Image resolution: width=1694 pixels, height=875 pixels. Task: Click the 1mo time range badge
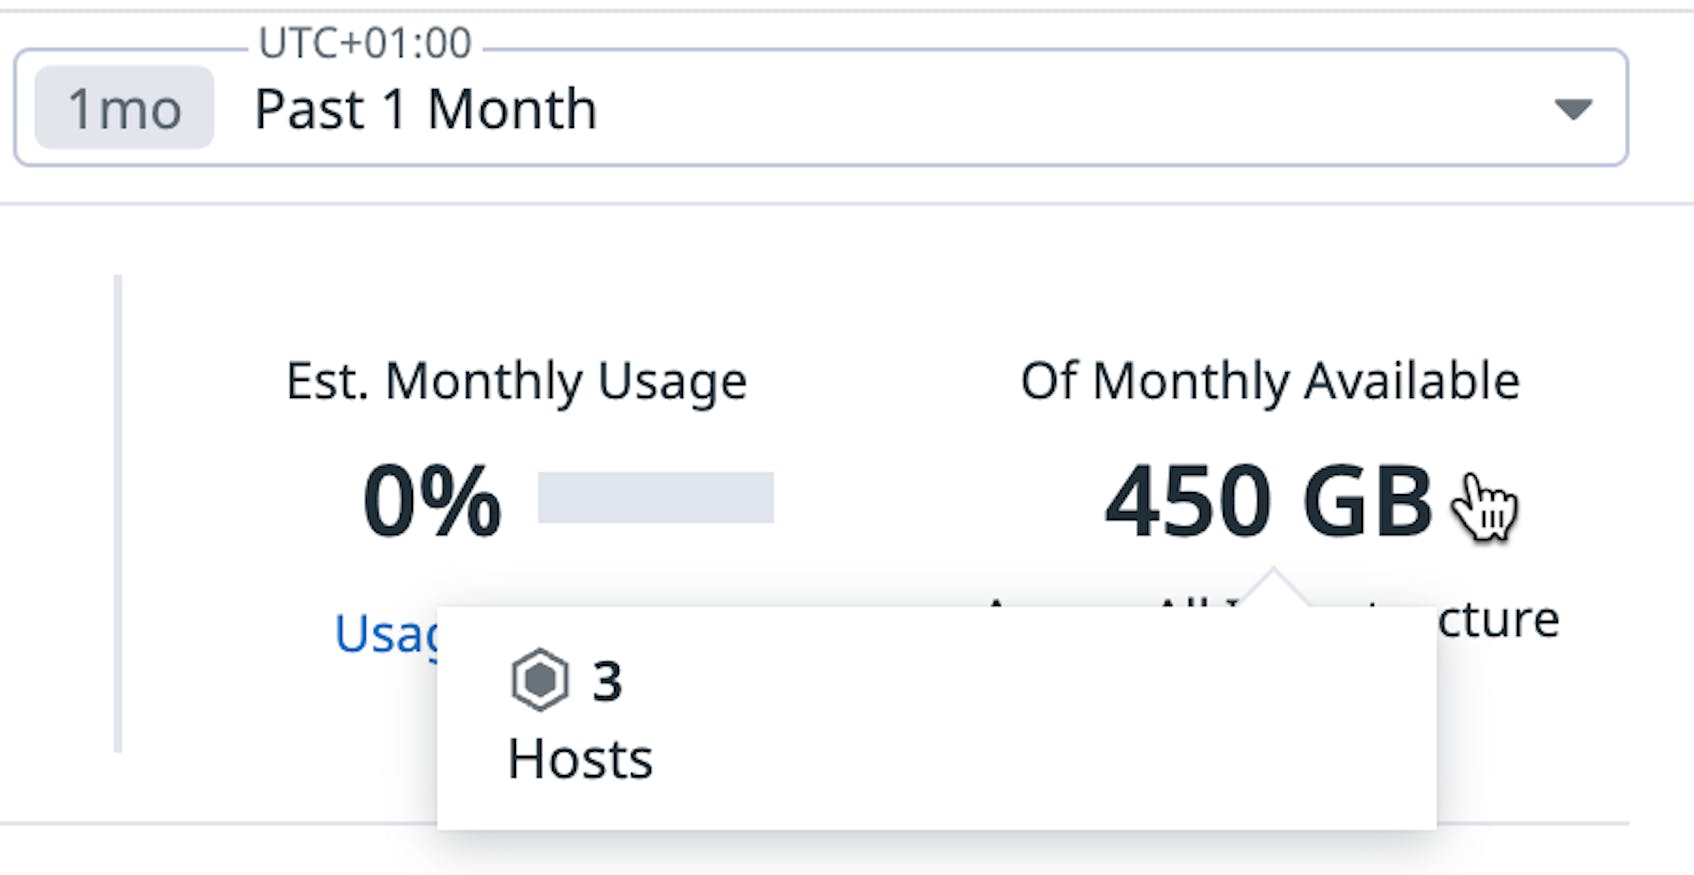(122, 109)
